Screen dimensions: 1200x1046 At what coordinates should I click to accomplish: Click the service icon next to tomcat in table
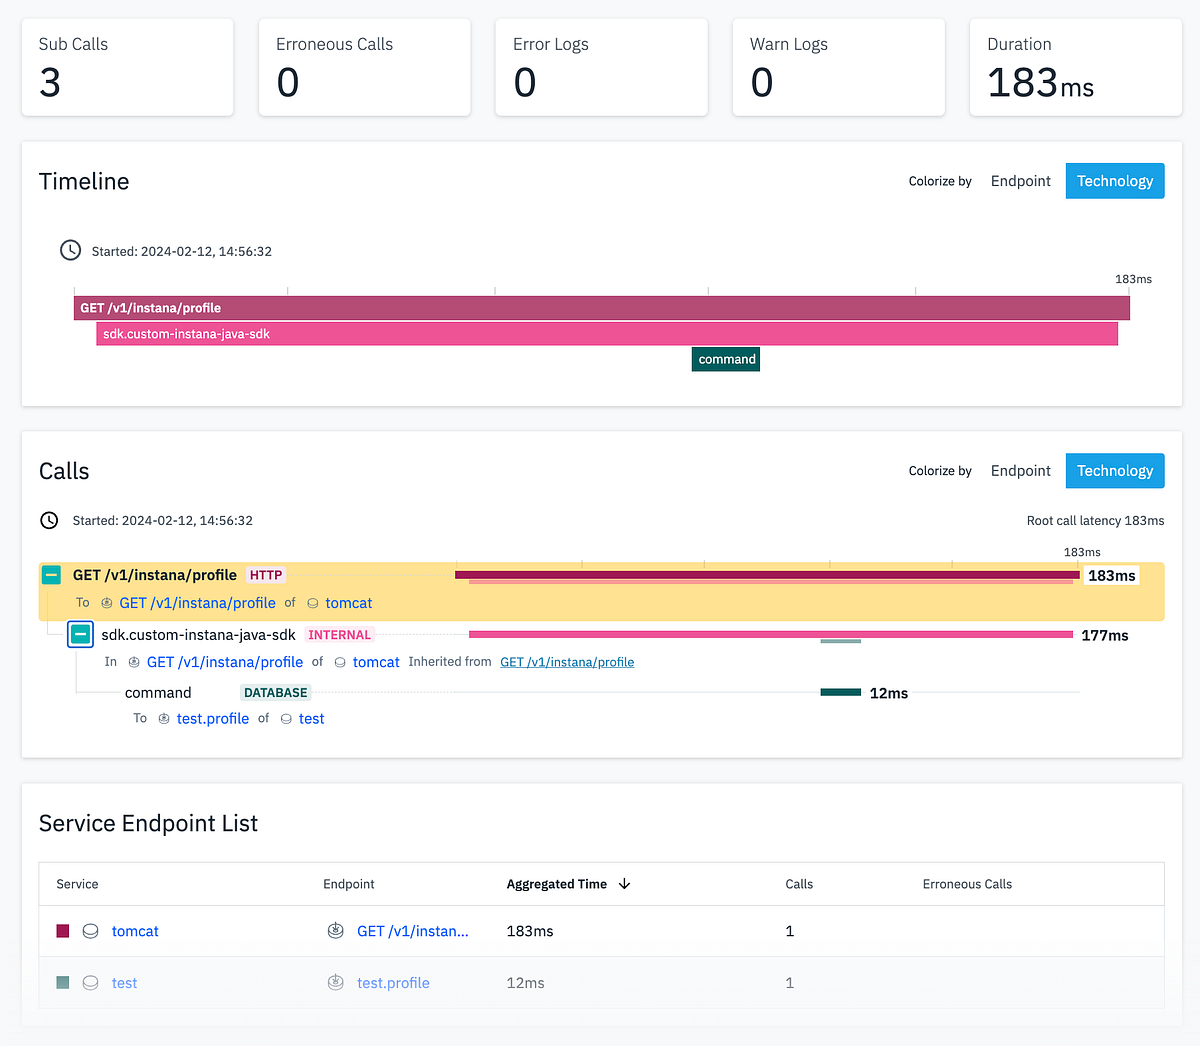pos(90,930)
